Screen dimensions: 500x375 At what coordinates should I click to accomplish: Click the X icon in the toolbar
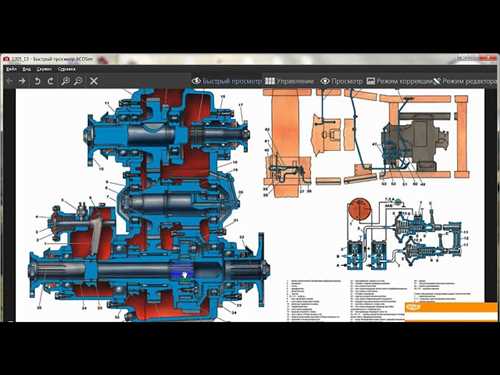tap(94, 81)
